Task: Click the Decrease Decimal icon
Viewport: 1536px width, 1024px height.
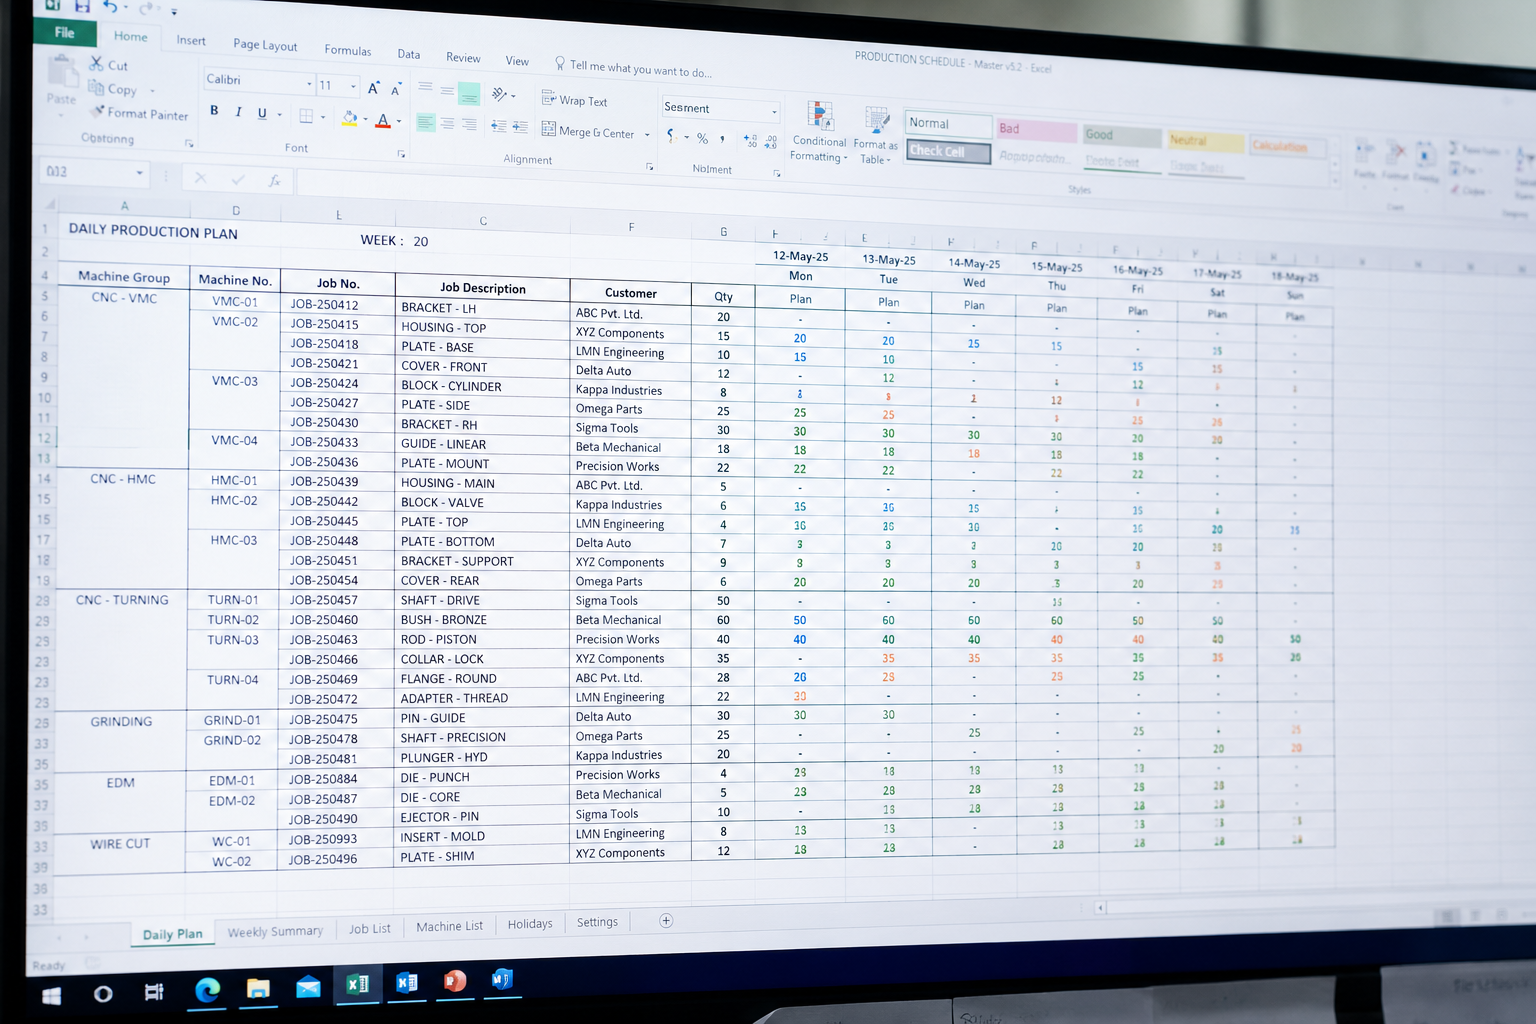Action: coord(770,142)
